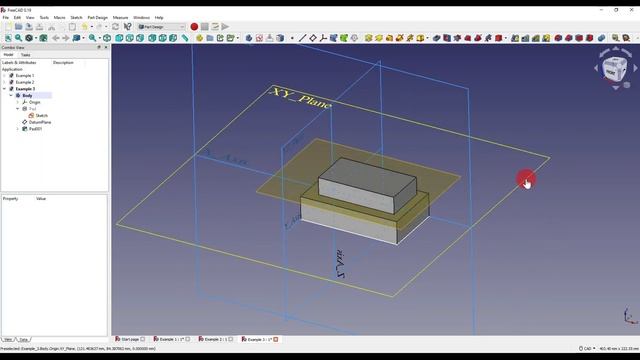640x360 pixels.
Task: Open the Part Design workbench dropdown
Action: pos(162,27)
